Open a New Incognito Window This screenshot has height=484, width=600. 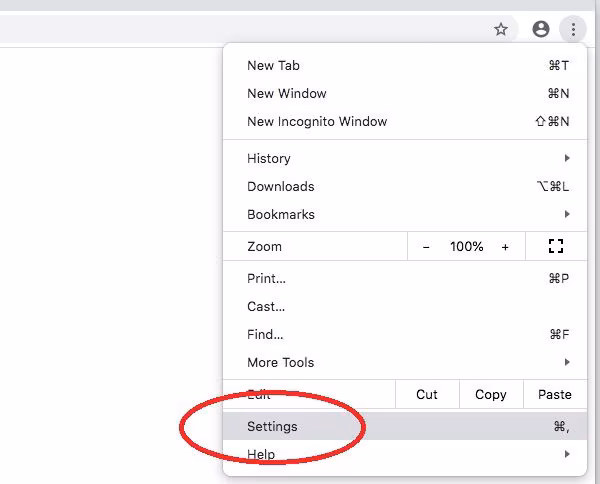317,121
